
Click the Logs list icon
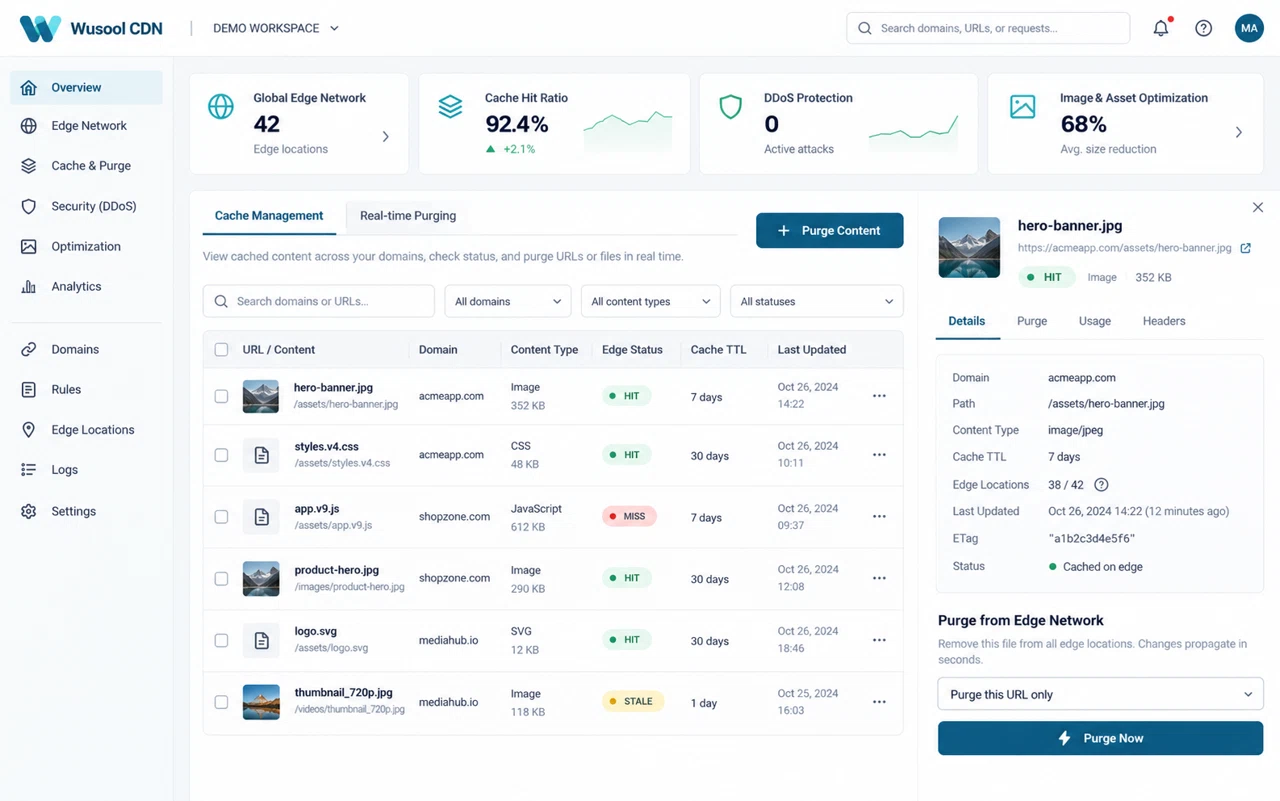click(x=29, y=469)
